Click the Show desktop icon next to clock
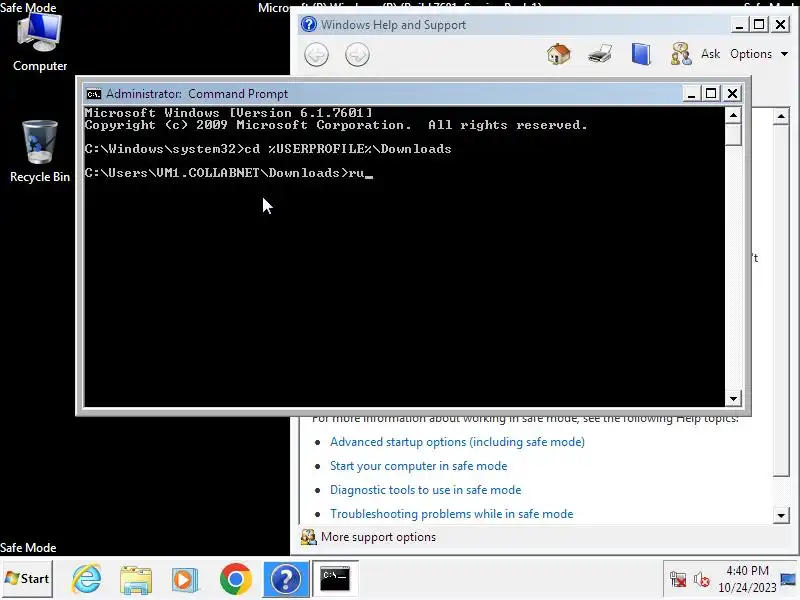 coord(788,580)
